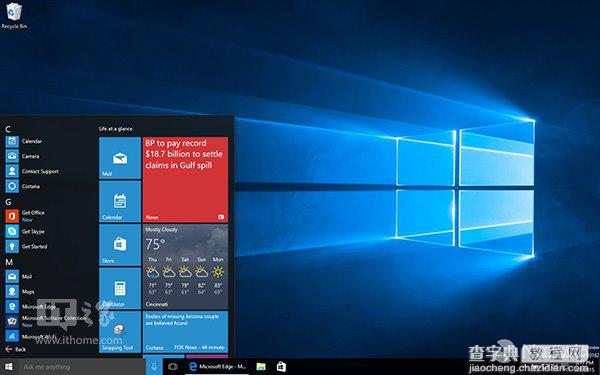Jump using the letter G header
This screenshot has width=600, height=375.
click(x=8, y=202)
